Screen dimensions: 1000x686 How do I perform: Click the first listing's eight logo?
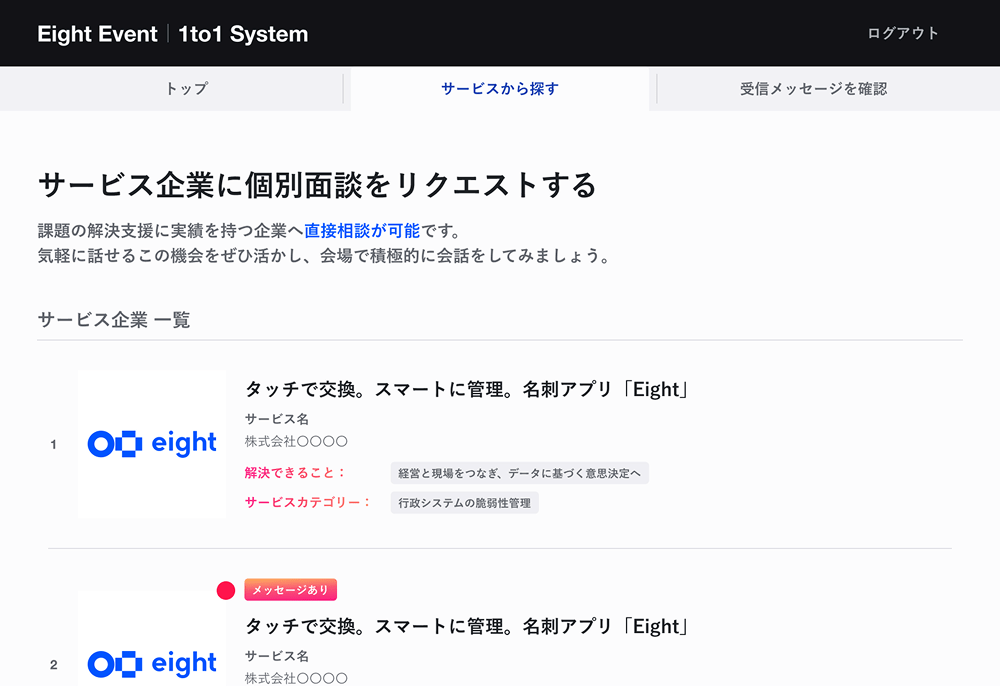coord(152,444)
